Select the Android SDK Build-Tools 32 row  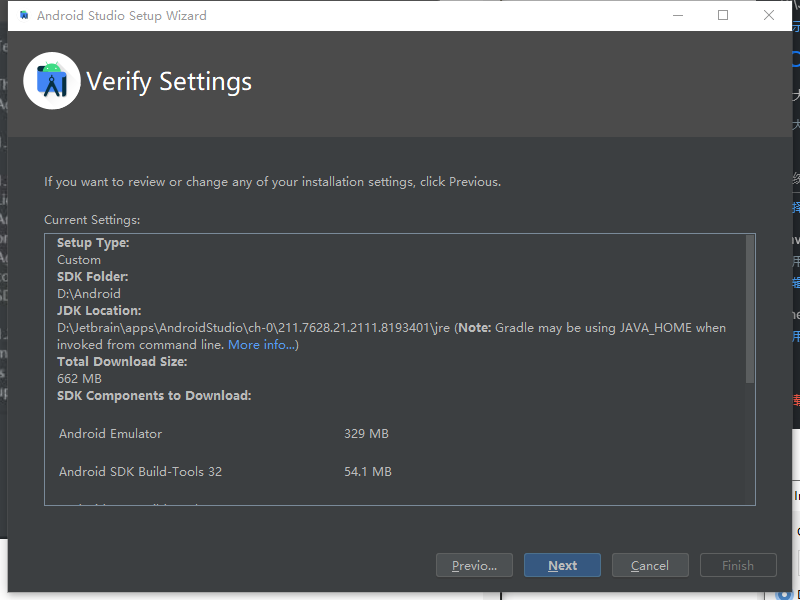(x=140, y=471)
